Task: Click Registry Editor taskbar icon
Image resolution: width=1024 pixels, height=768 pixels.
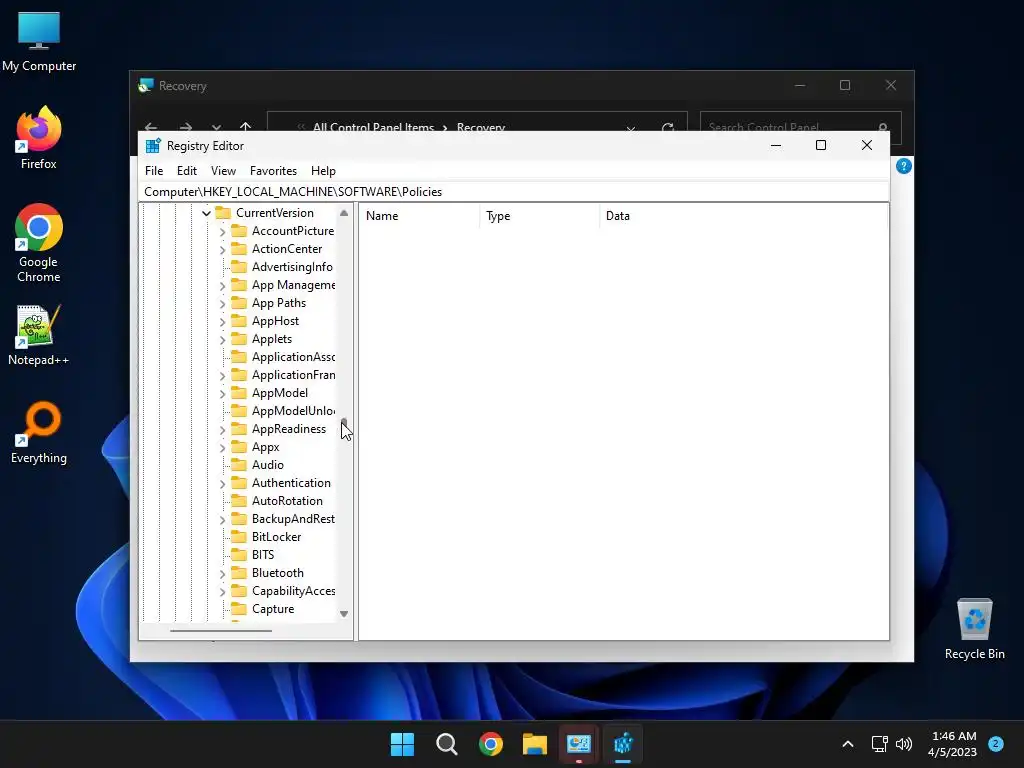Action: tap(623, 744)
